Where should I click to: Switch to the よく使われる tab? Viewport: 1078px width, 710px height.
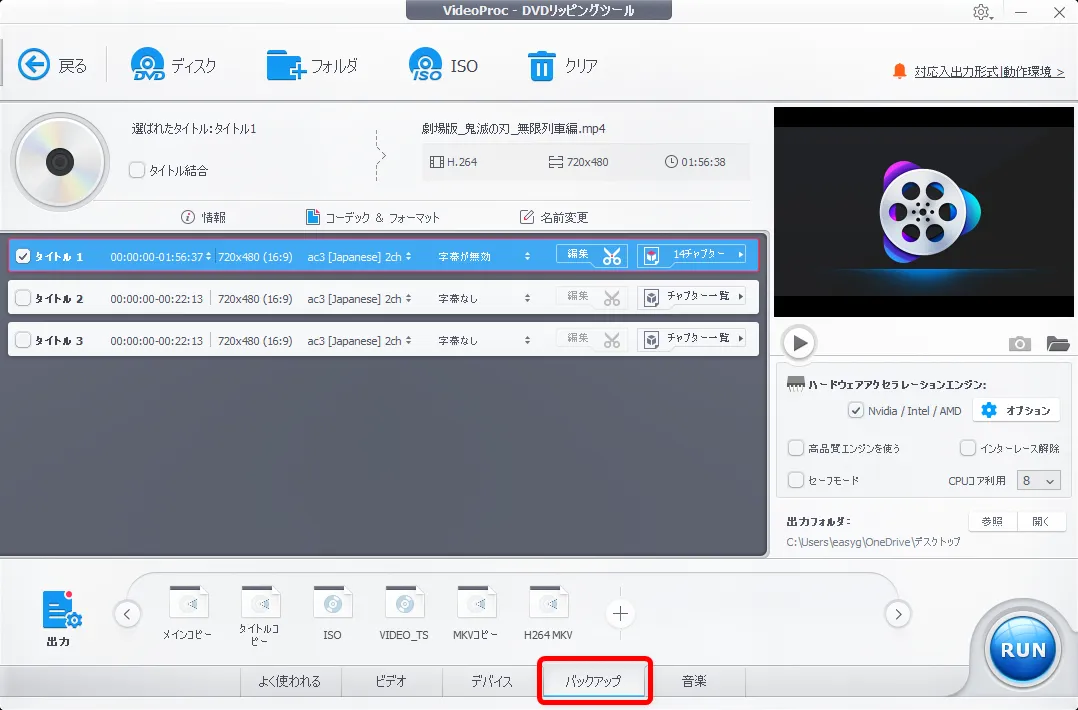tap(289, 681)
